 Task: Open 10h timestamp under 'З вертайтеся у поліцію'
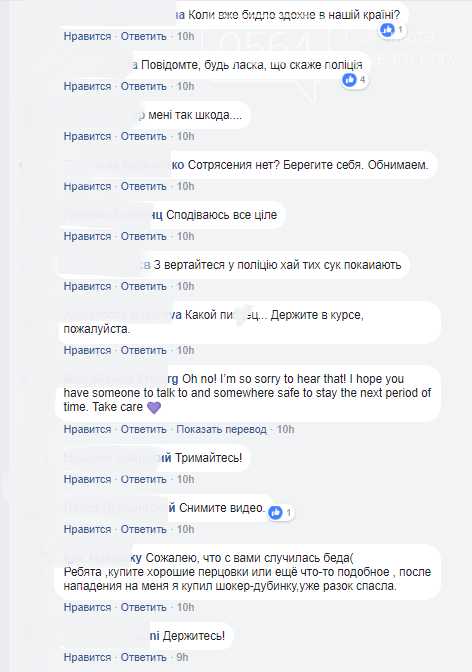pyautogui.click(x=185, y=286)
